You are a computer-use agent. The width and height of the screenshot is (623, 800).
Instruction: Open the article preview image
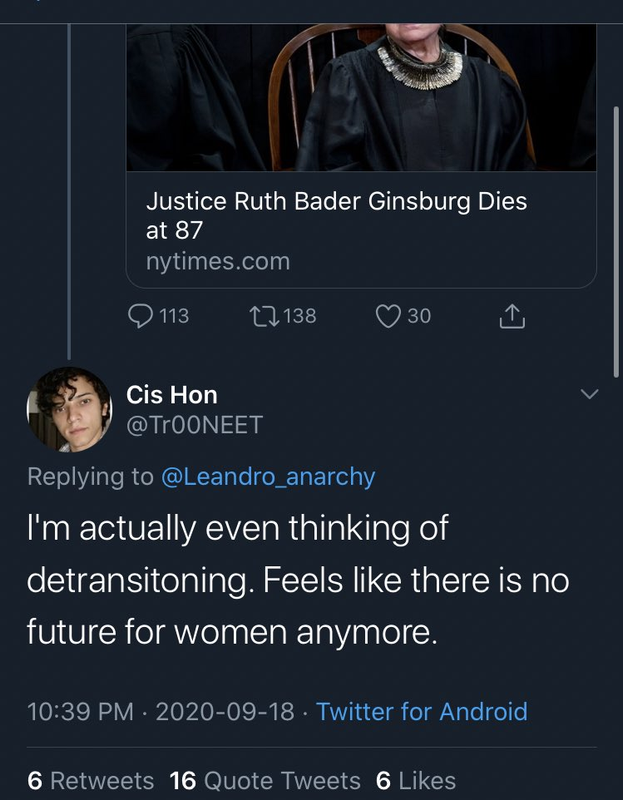click(x=361, y=97)
